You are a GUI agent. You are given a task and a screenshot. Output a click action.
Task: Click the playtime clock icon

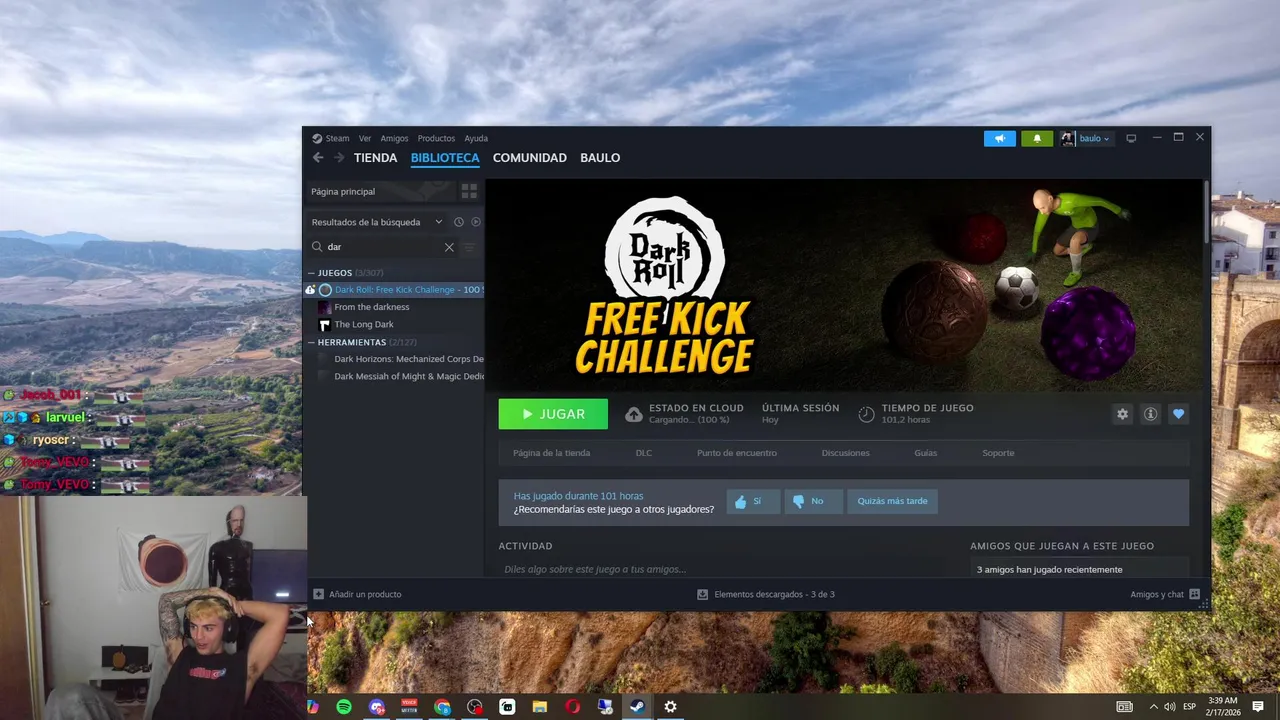[866, 414]
